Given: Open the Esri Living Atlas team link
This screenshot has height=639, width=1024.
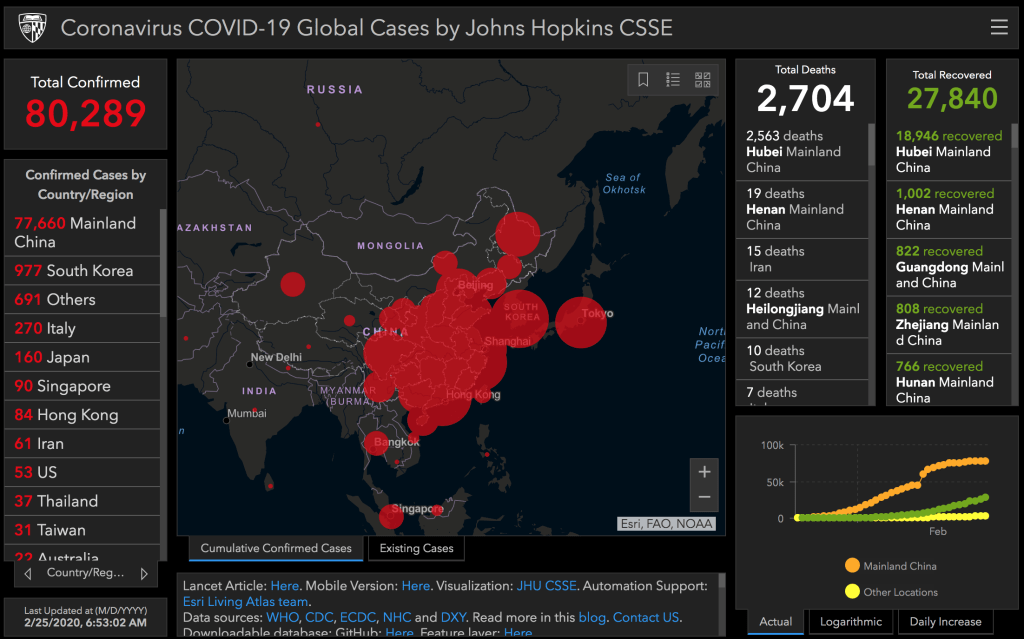Looking at the screenshot, I should (x=246, y=602).
